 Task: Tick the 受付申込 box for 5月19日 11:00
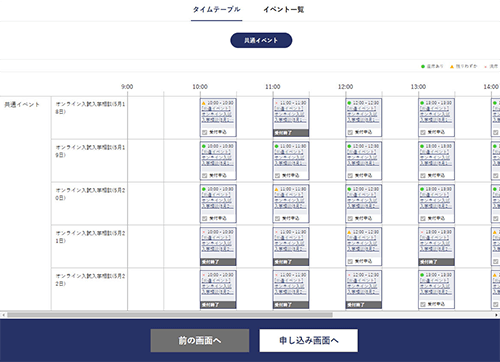coord(277,175)
